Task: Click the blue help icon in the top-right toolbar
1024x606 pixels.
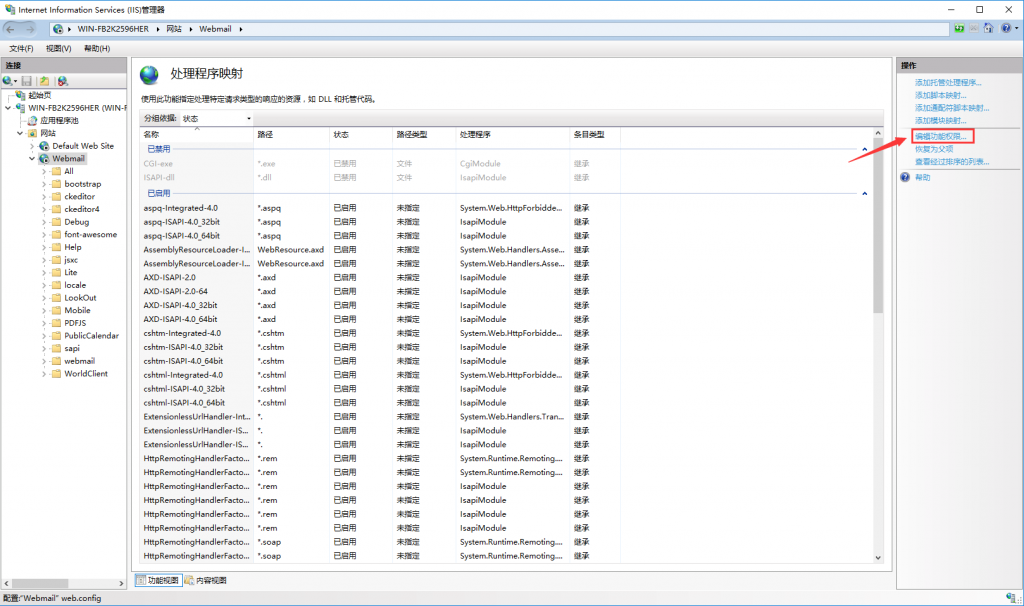Action: [1006, 29]
